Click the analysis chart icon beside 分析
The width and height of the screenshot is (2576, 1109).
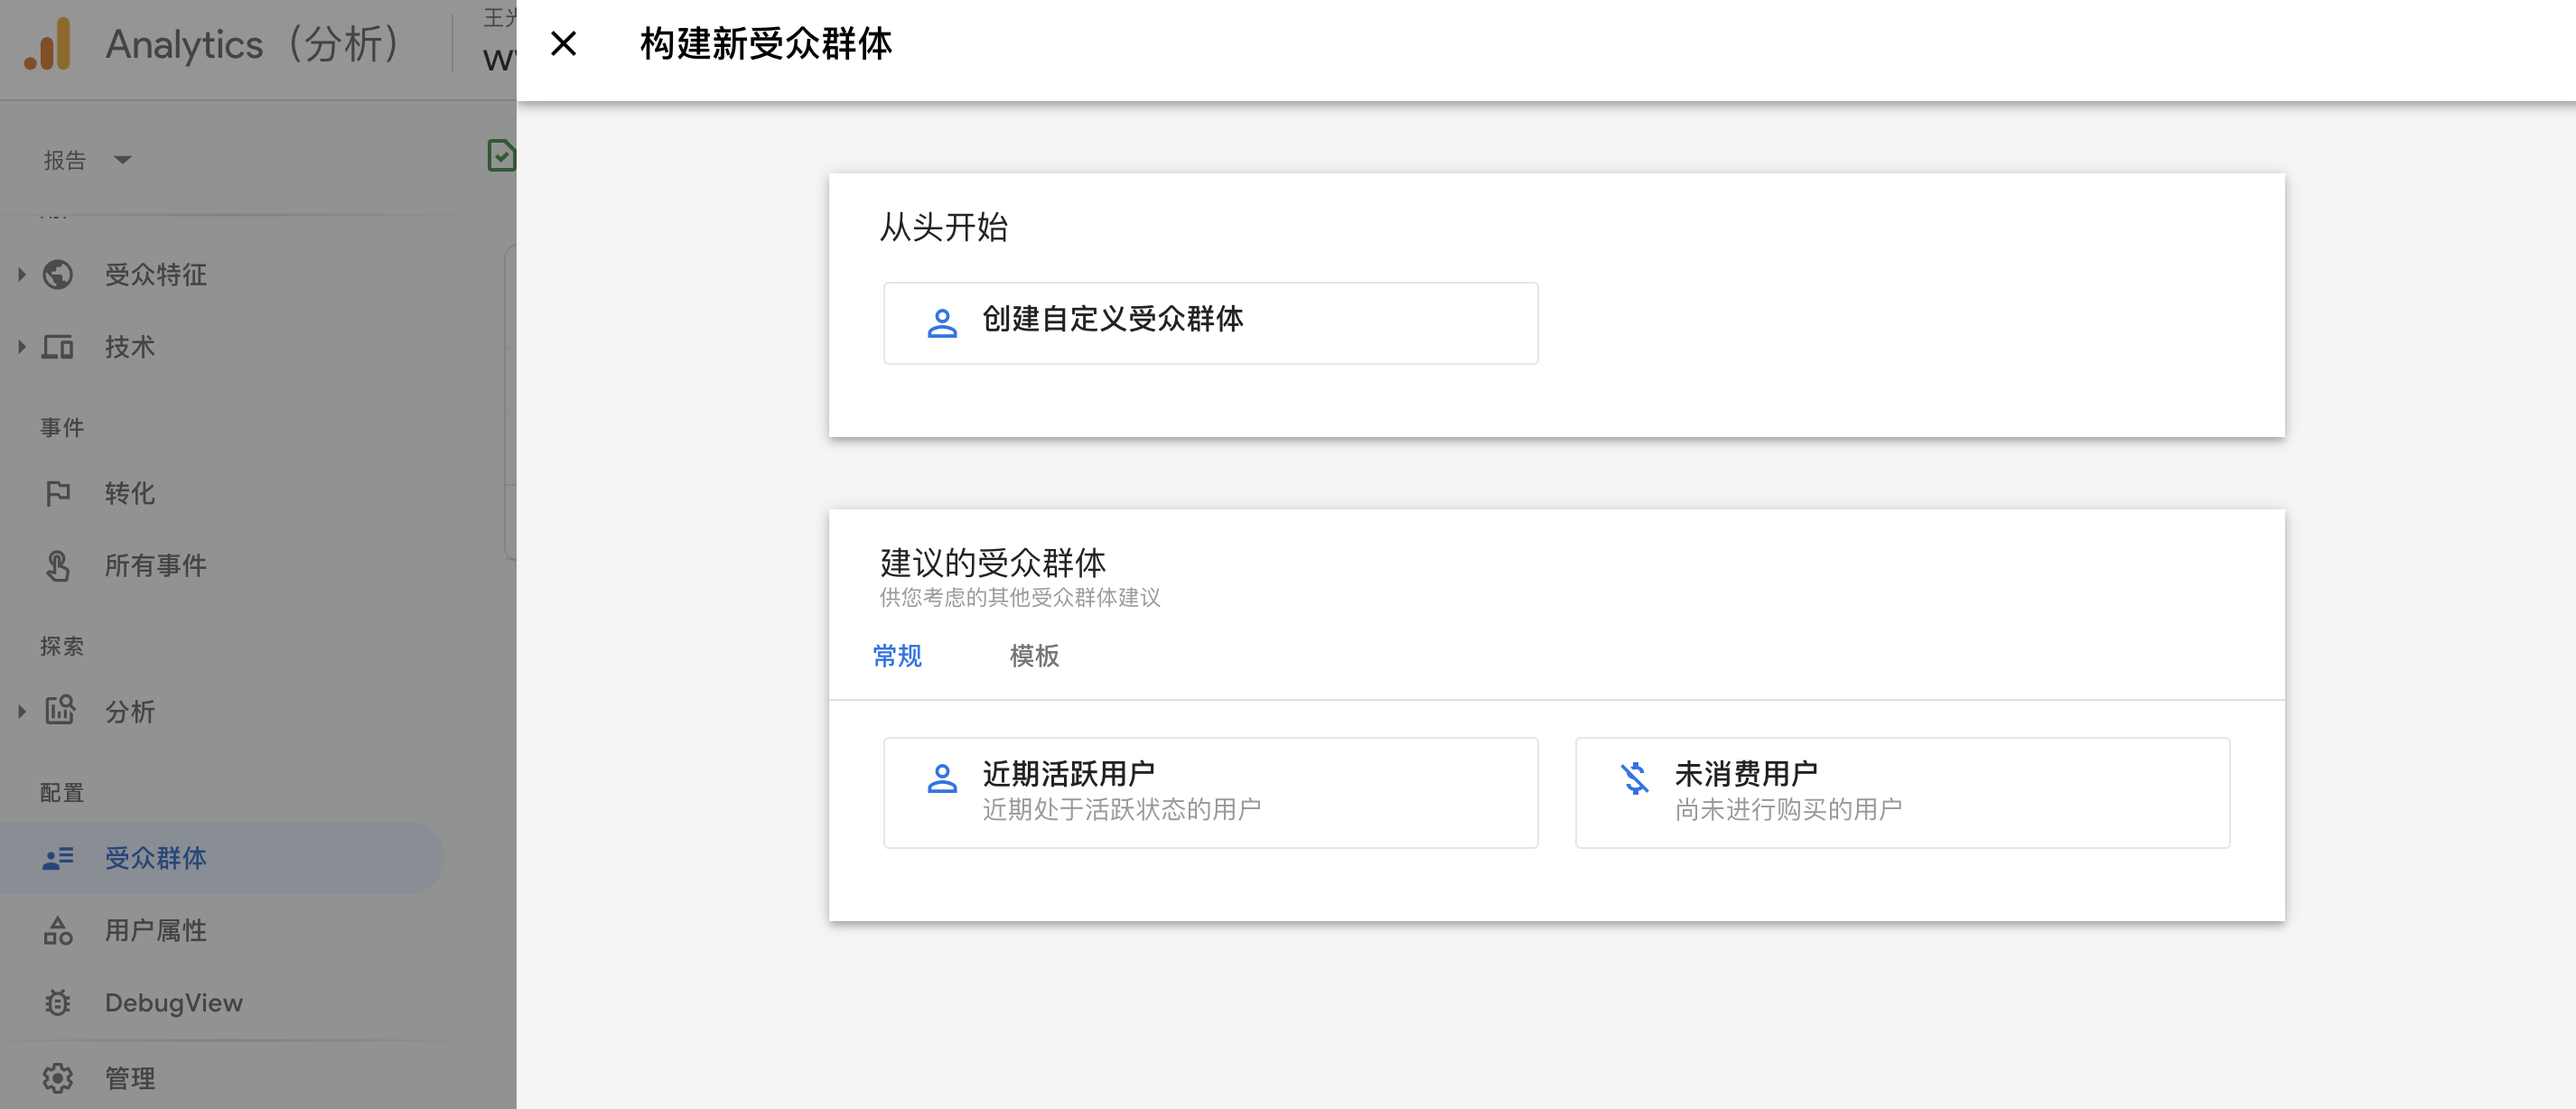60,710
